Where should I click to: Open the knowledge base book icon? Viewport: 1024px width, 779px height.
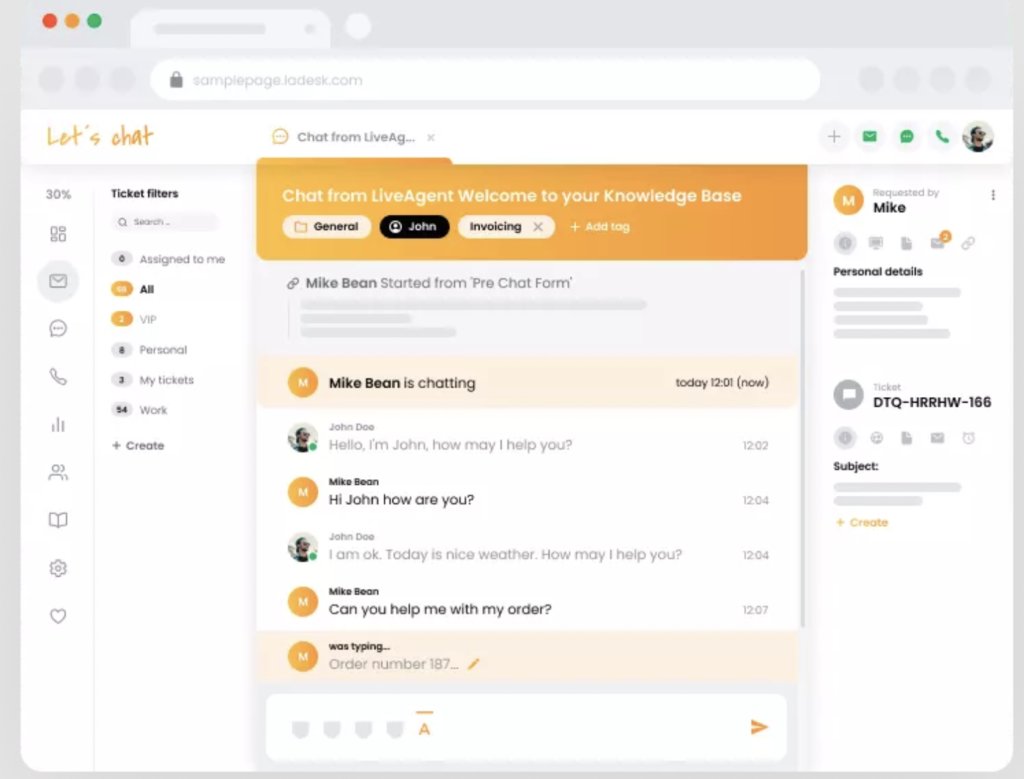[x=58, y=520]
